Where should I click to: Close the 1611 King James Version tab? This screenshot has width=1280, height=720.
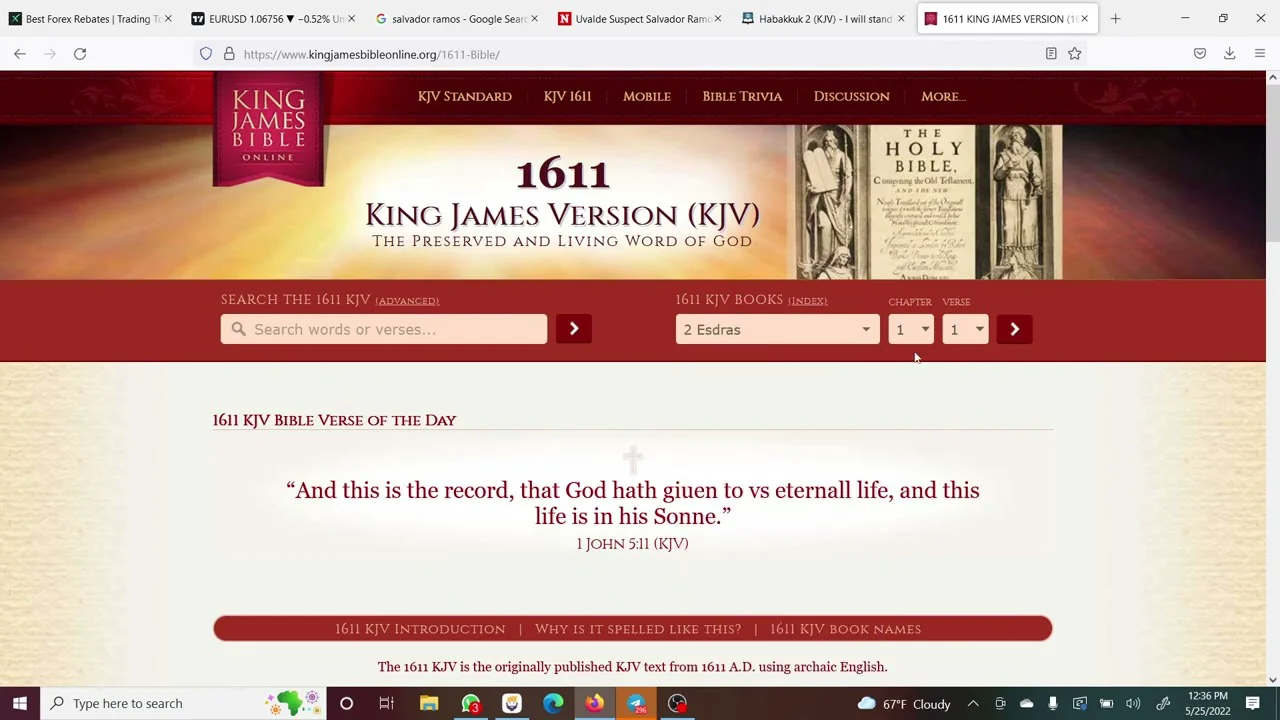(1084, 18)
